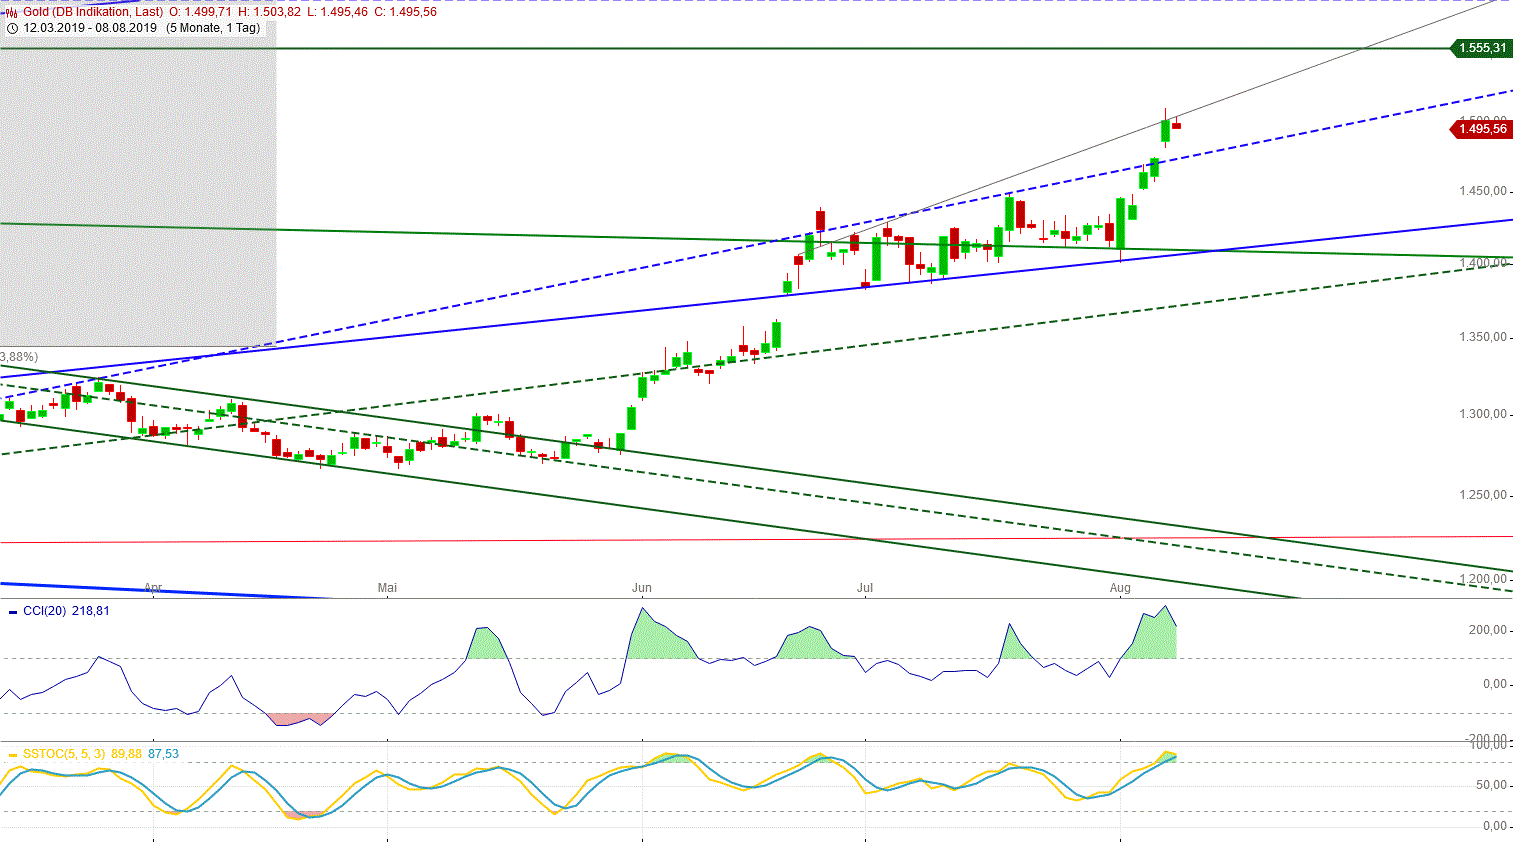Click the close value 'C: 1.495,56' in header
Screen dimensions: 1513x842
click(x=405, y=12)
